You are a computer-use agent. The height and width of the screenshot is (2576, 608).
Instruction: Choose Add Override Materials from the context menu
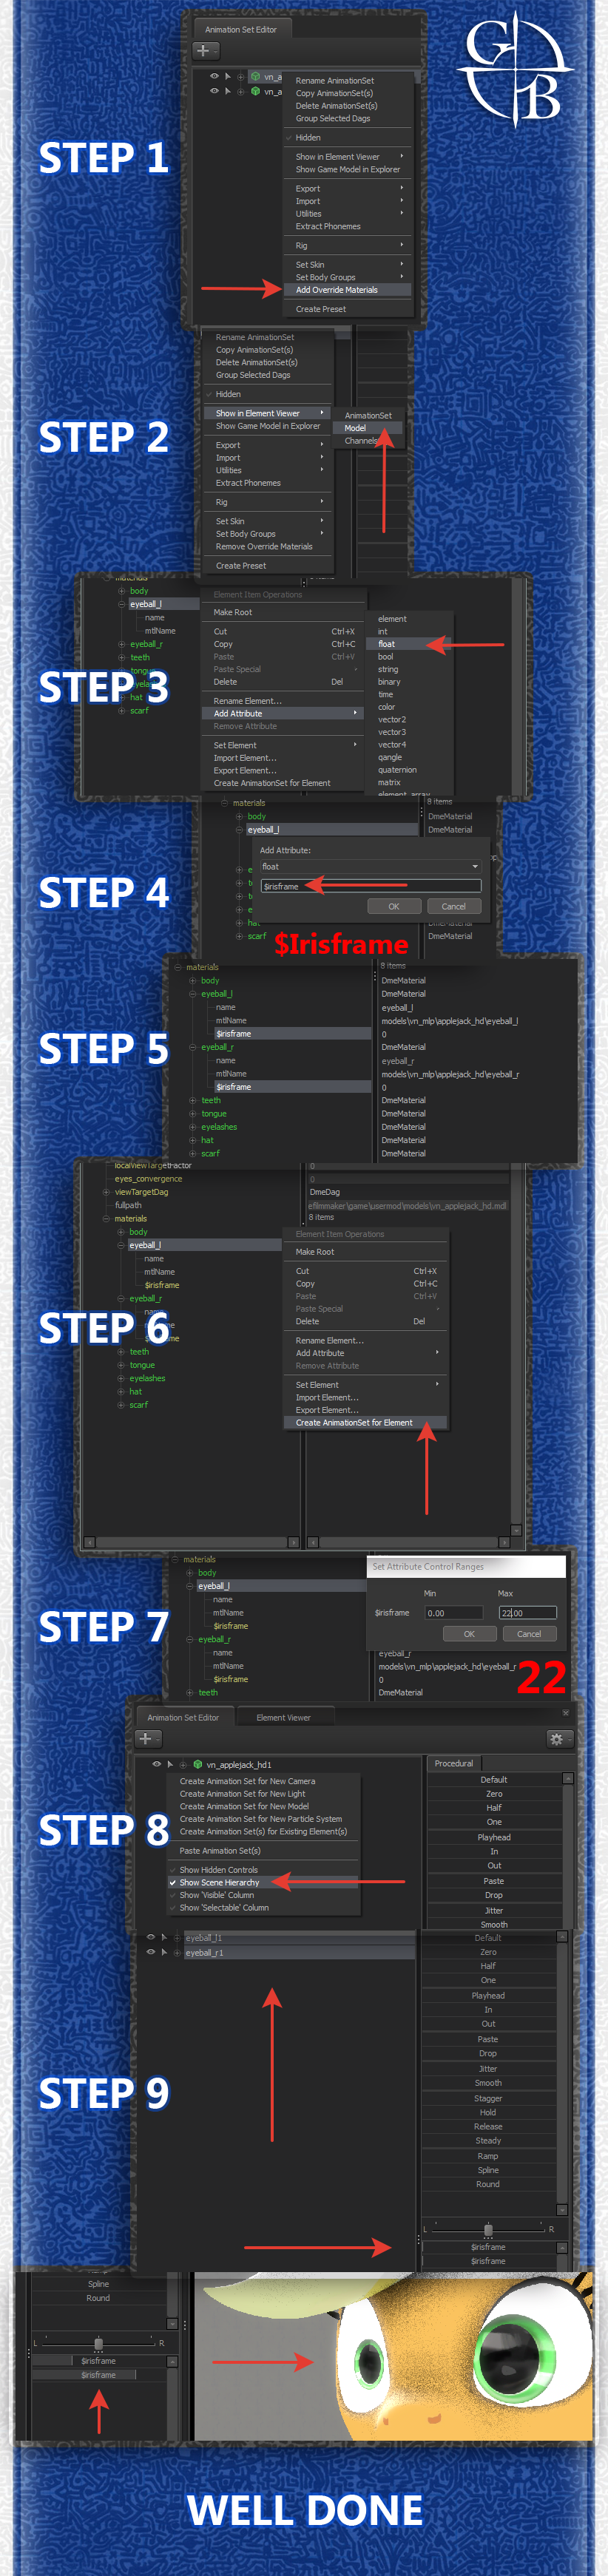pyautogui.click(x=347, y=290)
